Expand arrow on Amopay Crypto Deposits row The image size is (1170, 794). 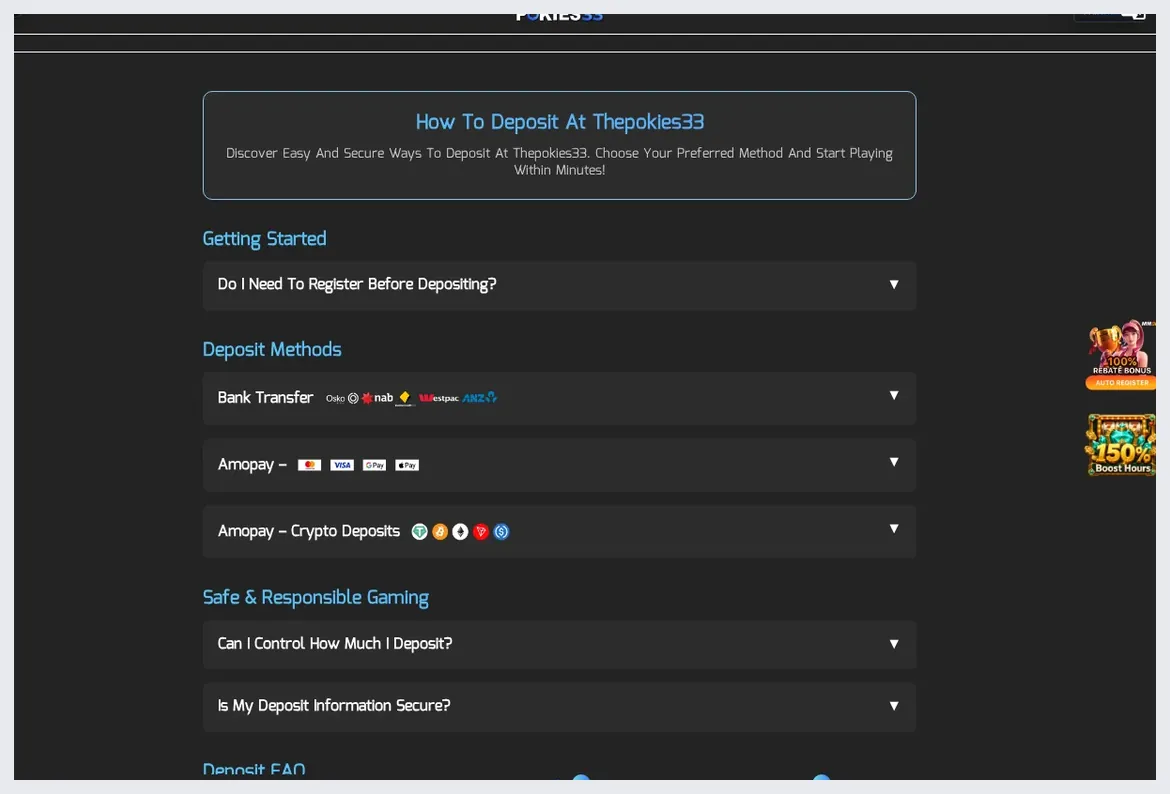894,528
